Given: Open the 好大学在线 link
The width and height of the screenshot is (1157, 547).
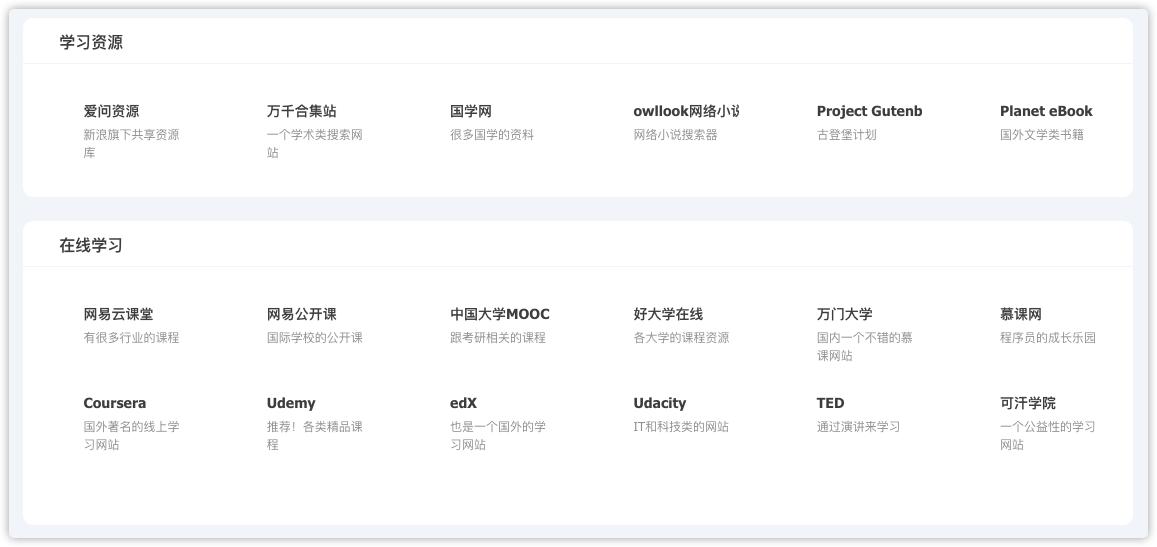Looking at the screenshot, I should coord(668,314).
